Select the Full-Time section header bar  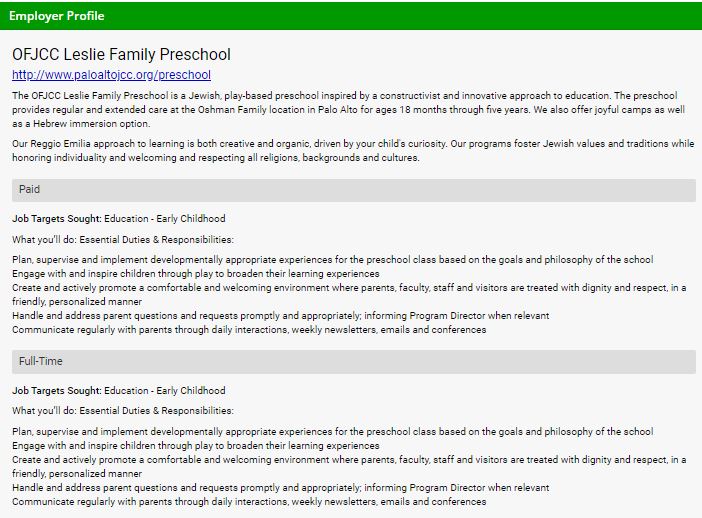pyautogui.click(x=353, y=361)
